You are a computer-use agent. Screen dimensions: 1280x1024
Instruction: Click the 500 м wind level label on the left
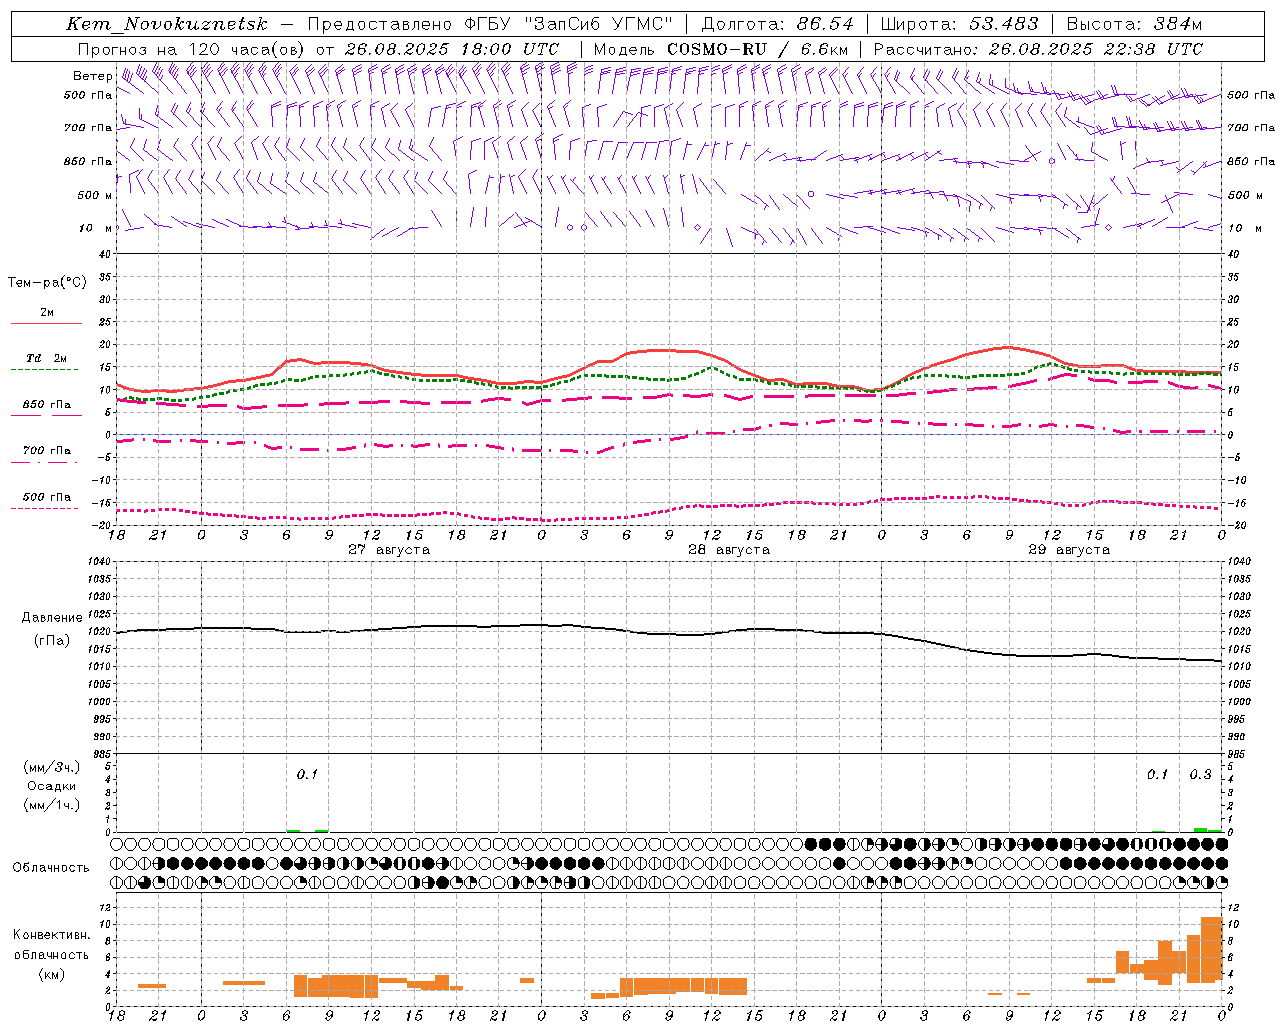(x=96, y=196)
